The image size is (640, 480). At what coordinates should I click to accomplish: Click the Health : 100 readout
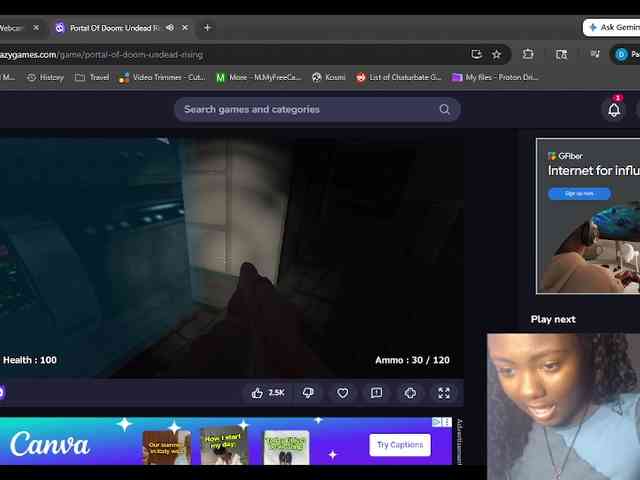30,360
